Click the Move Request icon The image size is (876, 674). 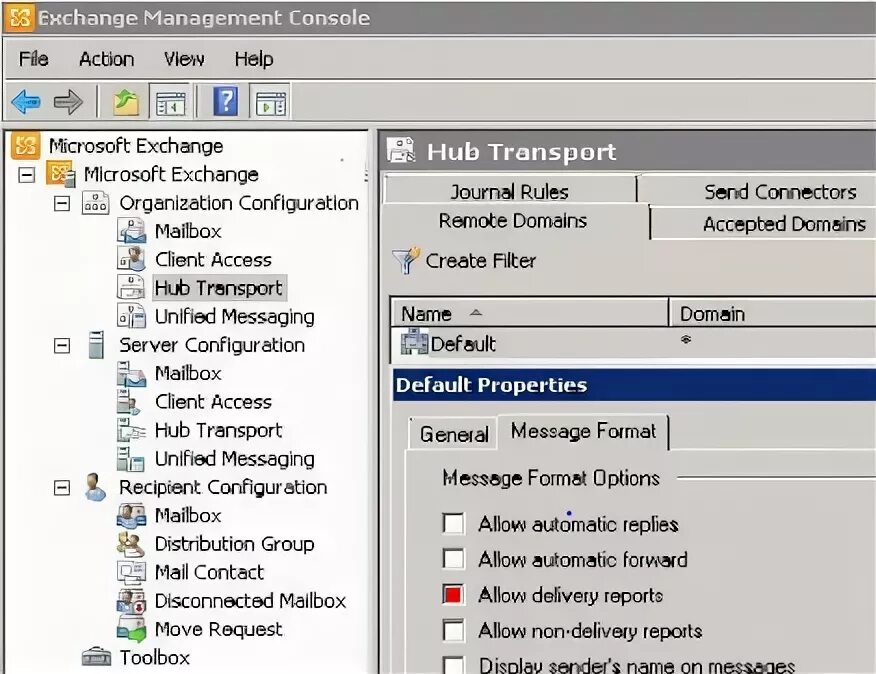pyautogui.click(x=131, y=629)
